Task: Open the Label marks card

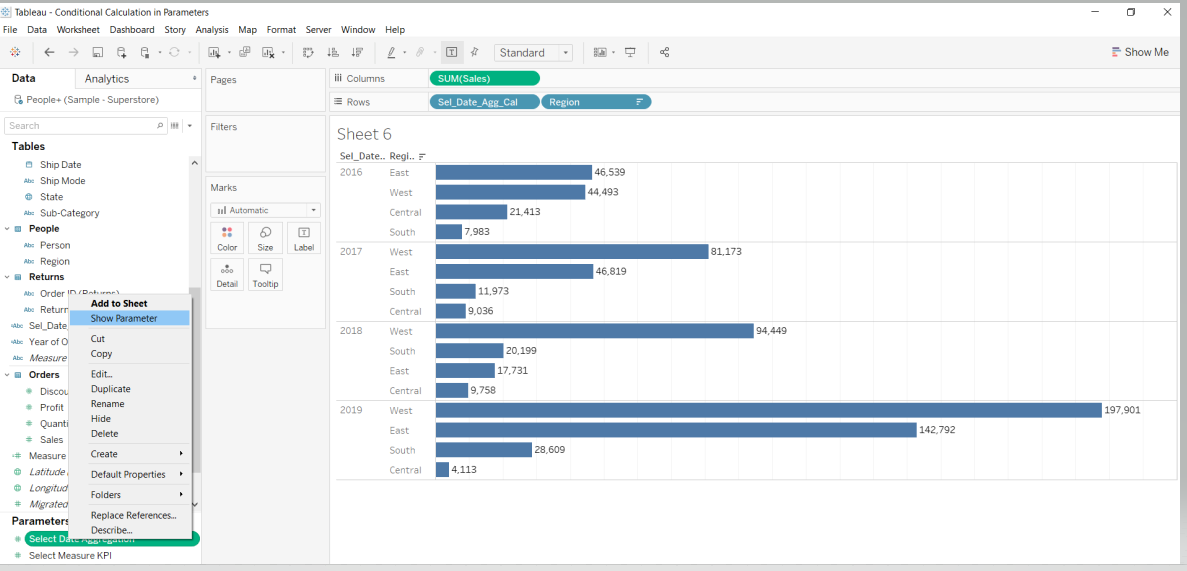Action: tap(304, 238)
